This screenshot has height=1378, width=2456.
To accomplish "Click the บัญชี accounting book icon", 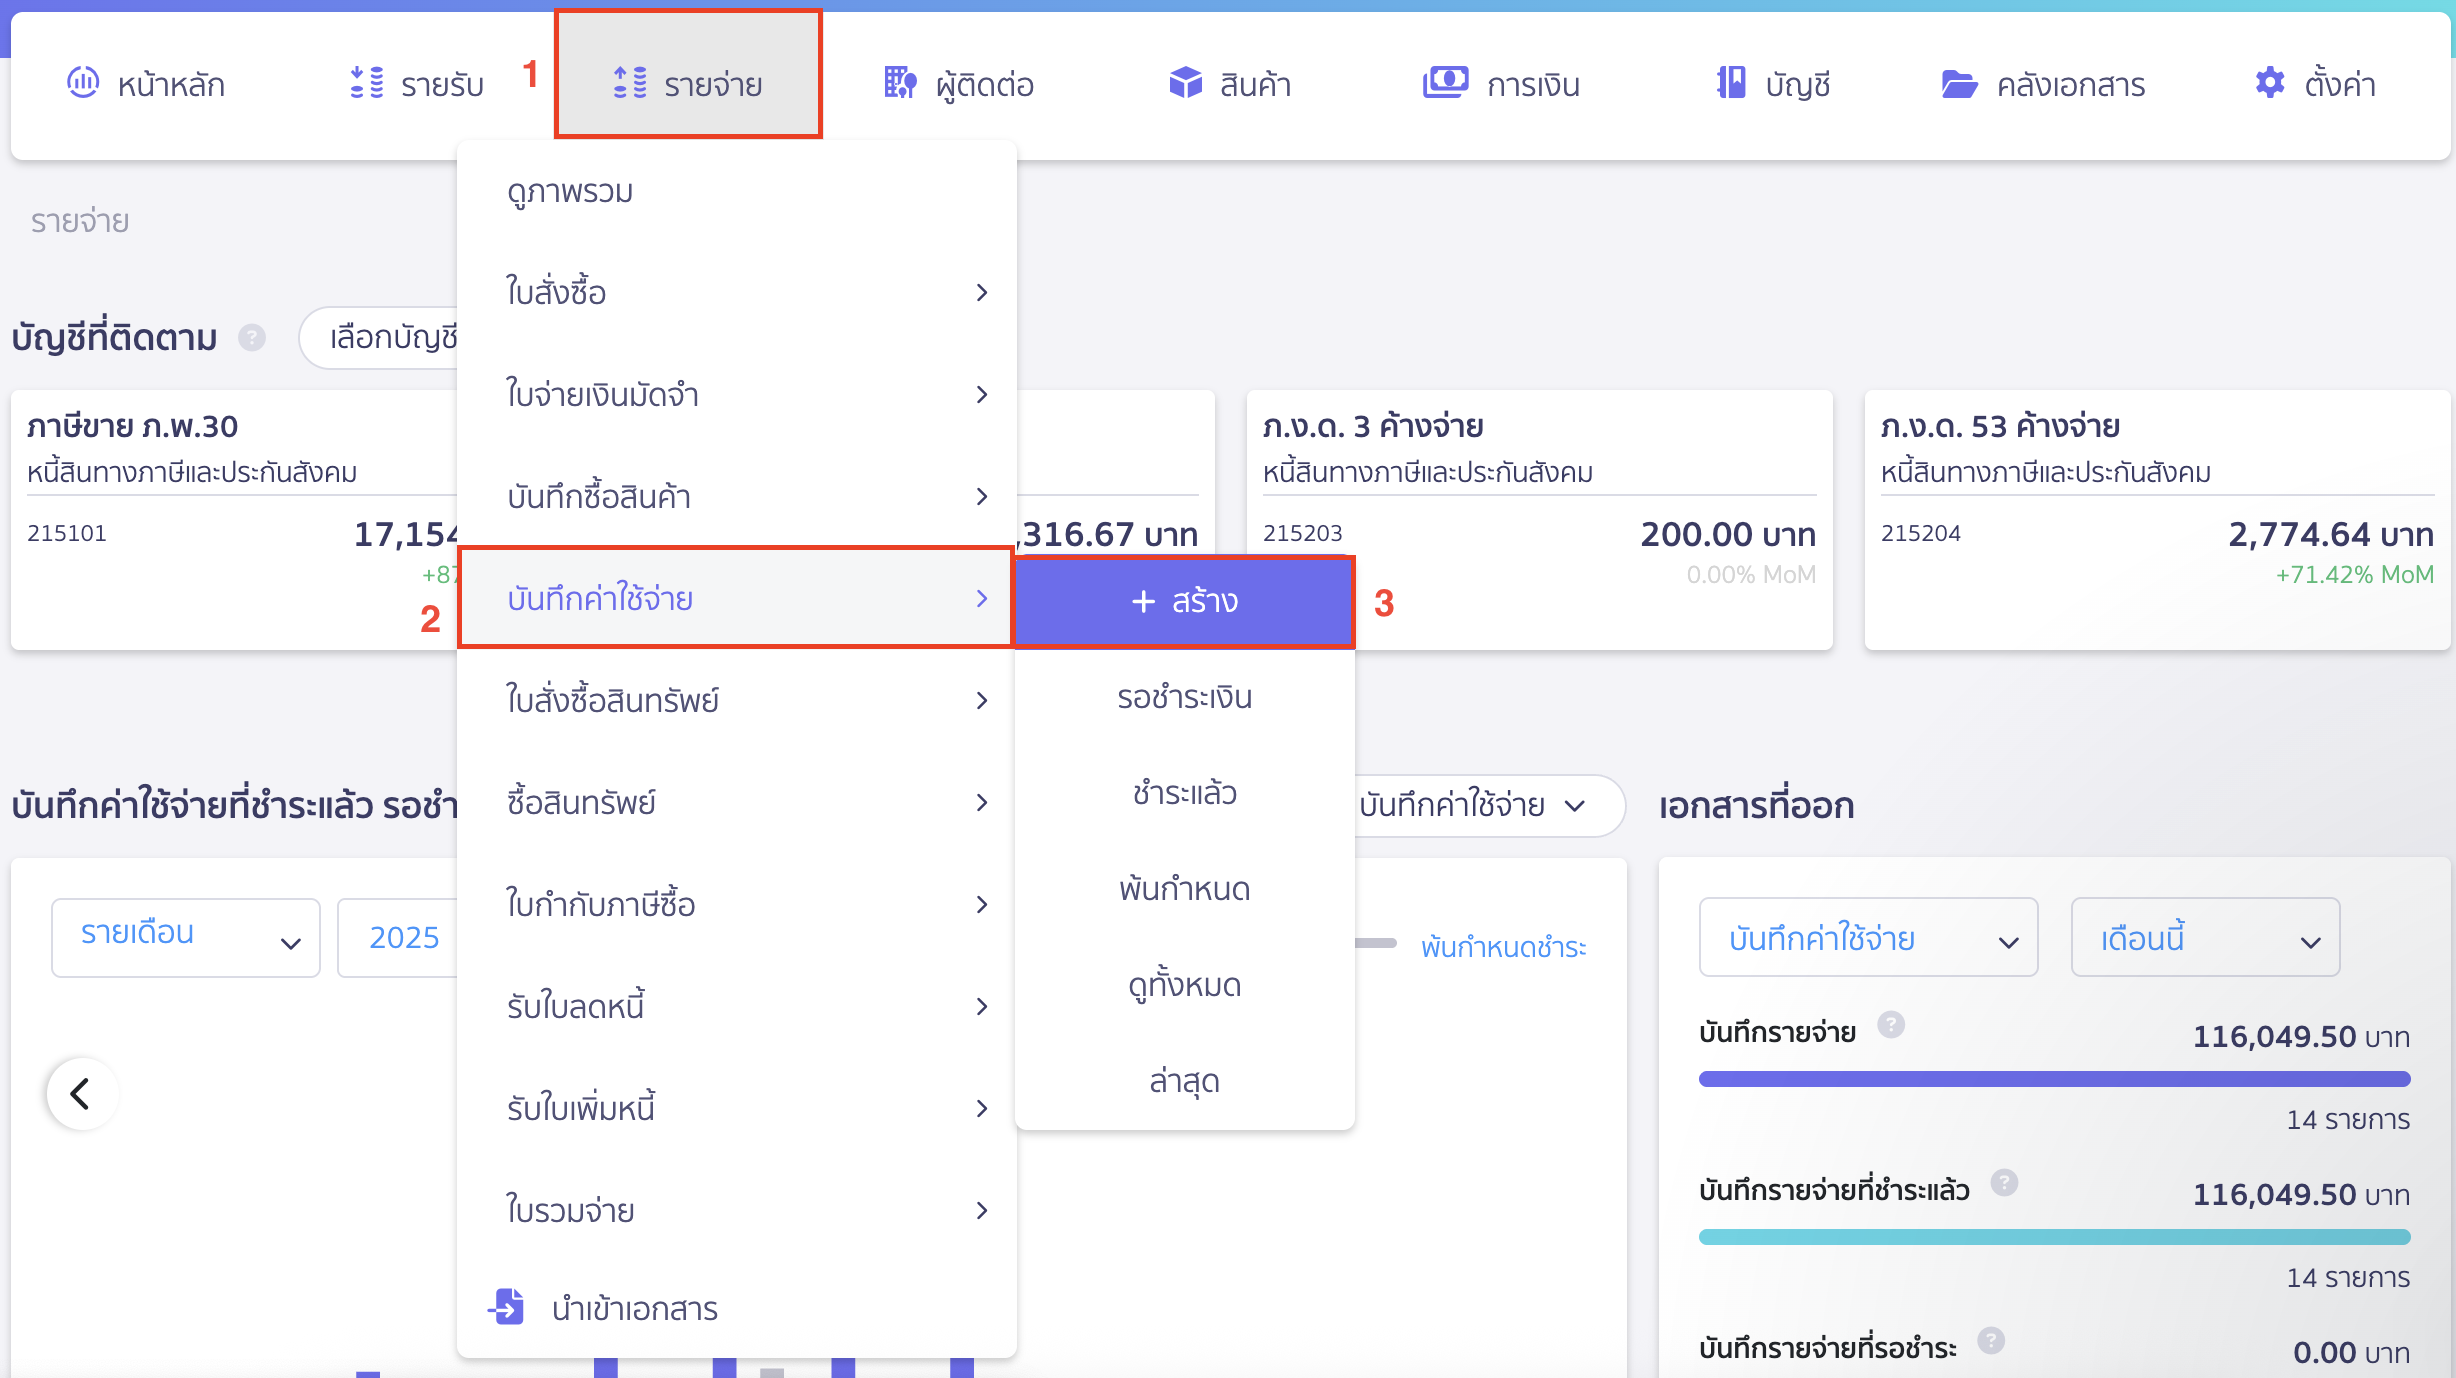I will click(1731, 82).
